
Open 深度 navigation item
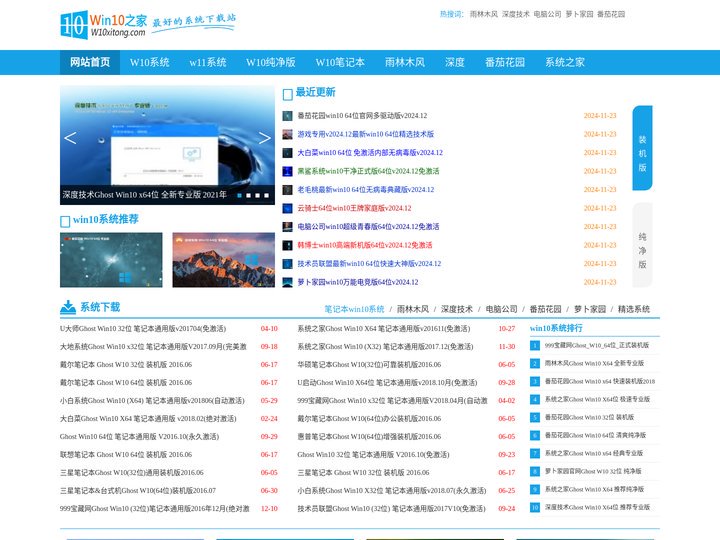pos(455,62)
